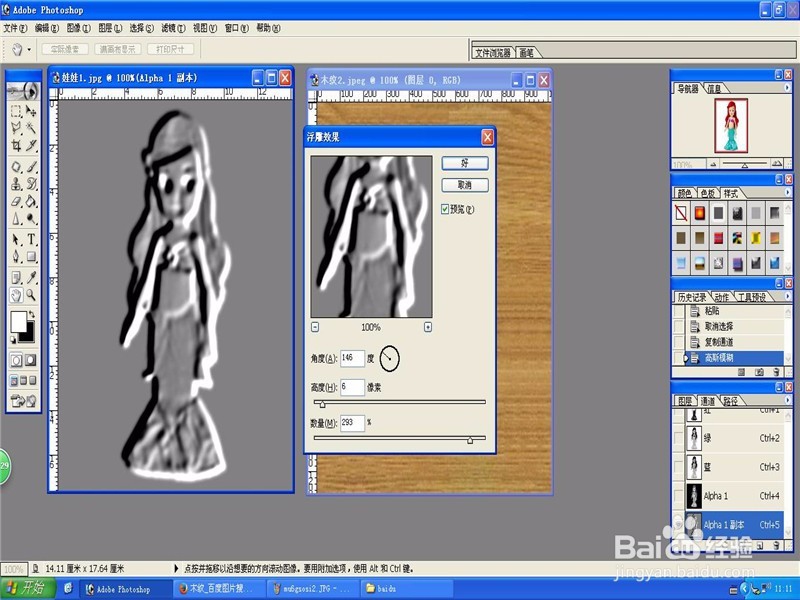The image size is (800, 600).
Task: Zoom out preview with minus button
Action: (x=315, y=327)
